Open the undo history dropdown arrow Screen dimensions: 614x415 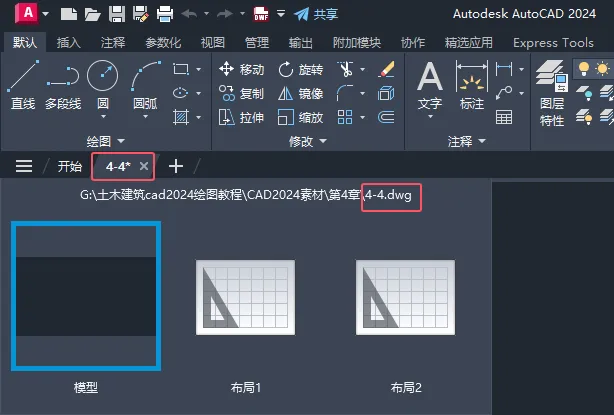pyautogui.click(x=206, y=14)
